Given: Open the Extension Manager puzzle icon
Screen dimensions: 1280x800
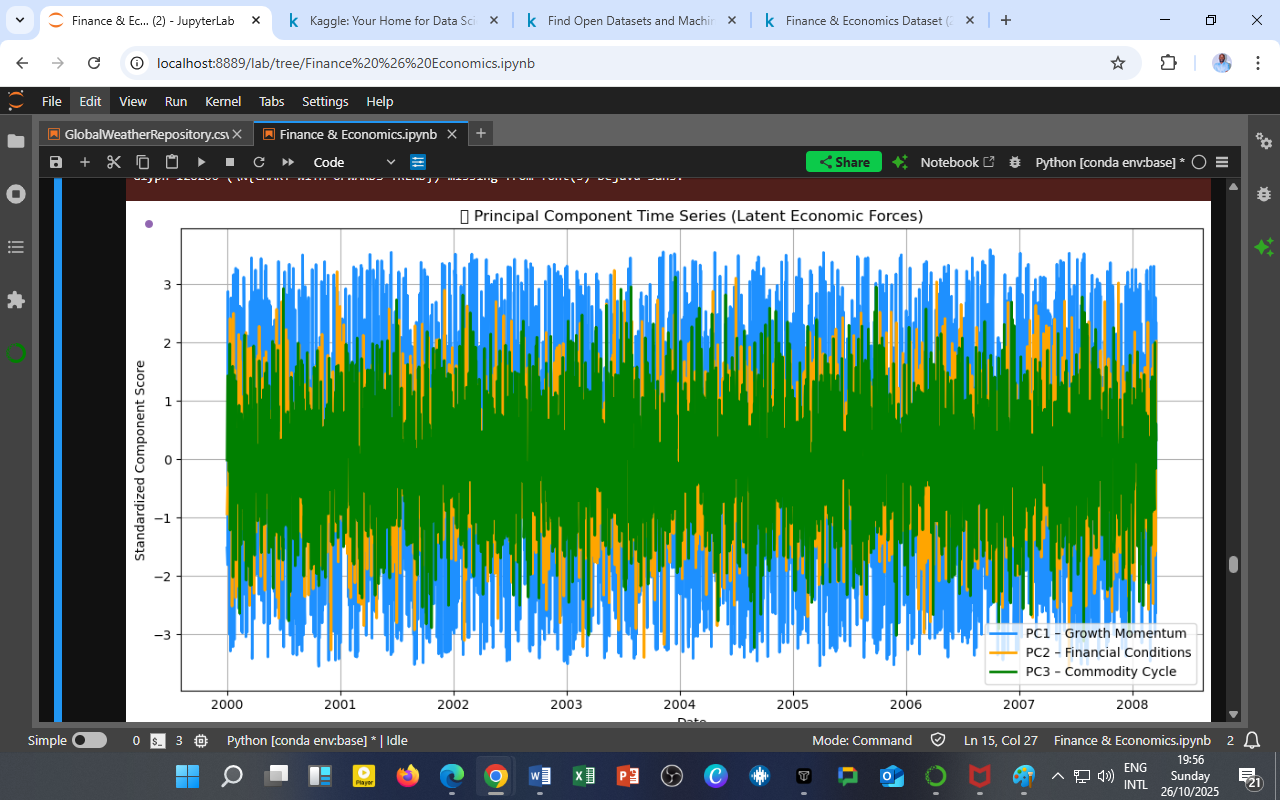Looking at the screenshot, I should 16,299.
